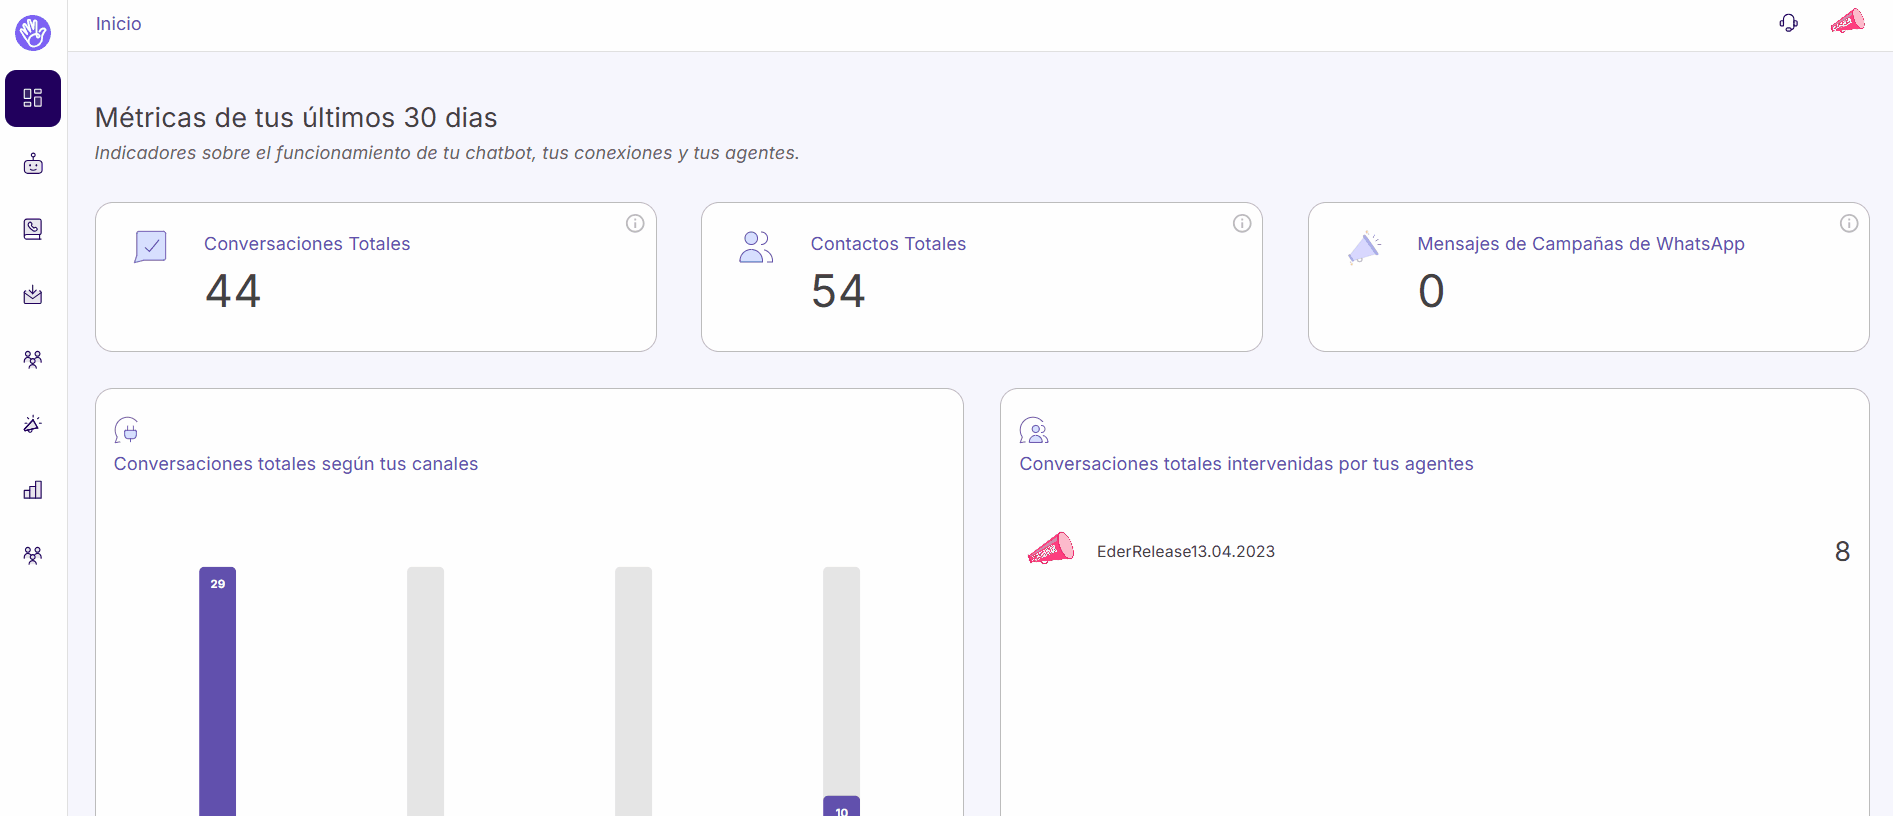This screenshot has height=816, width=1893.
Task: Click the purple bar labeled 29 in chart
Action: [218, 691]
